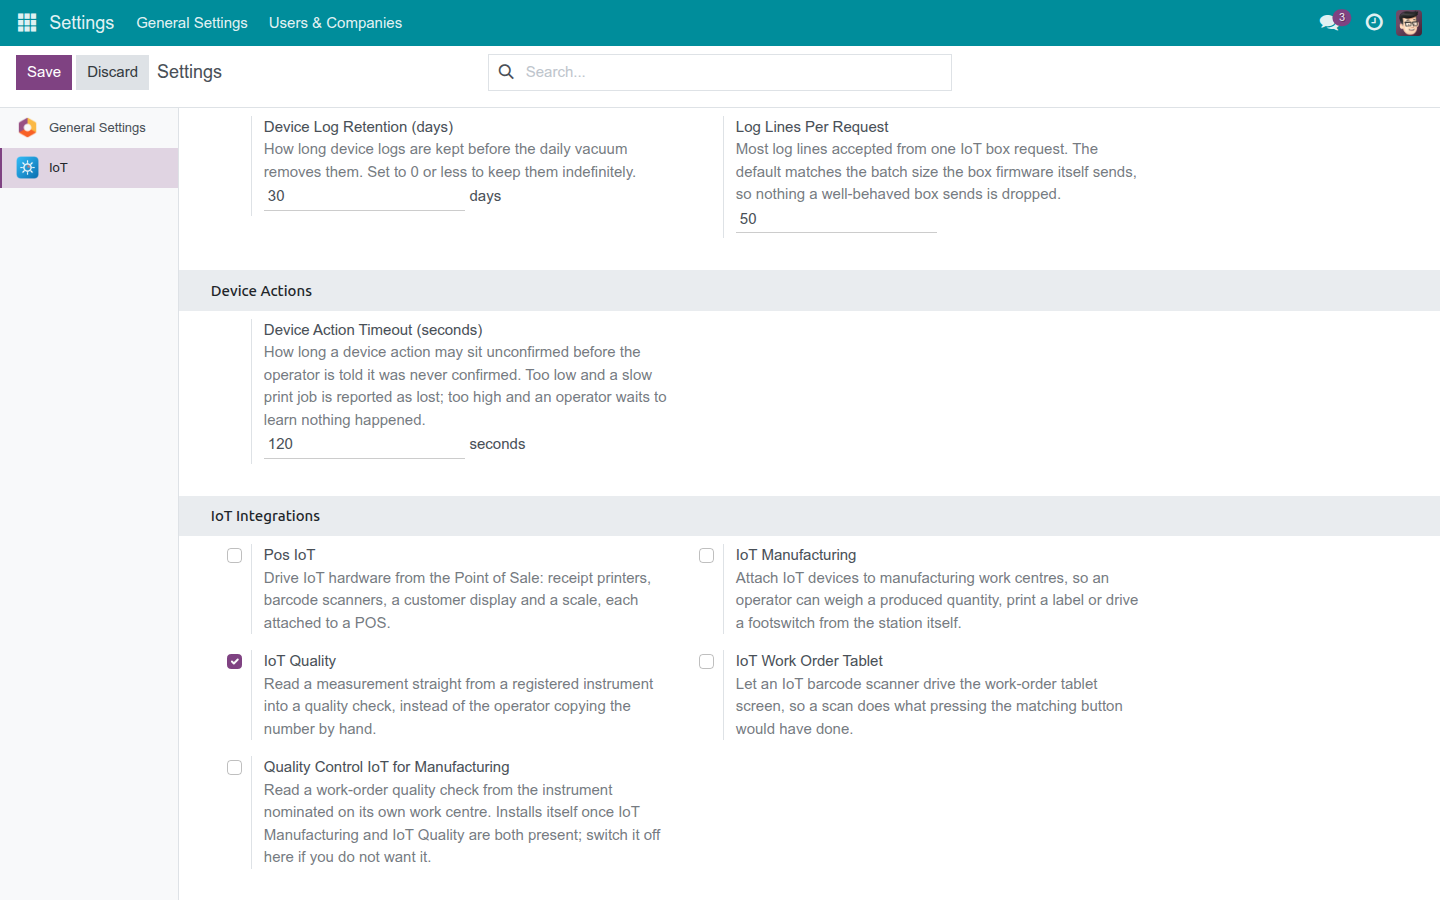Image resolution: width=1440 pixels, height=900 pixels.
Task: Uncheck the IoT Quality checkbox
Action: 234,661
